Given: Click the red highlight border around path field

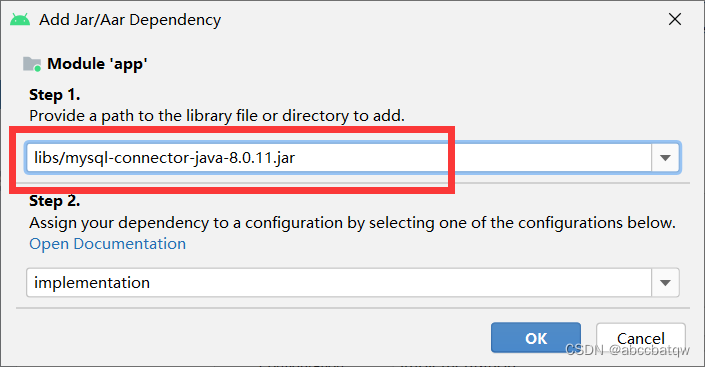Looking at the screenshot, I should point(232,131).
